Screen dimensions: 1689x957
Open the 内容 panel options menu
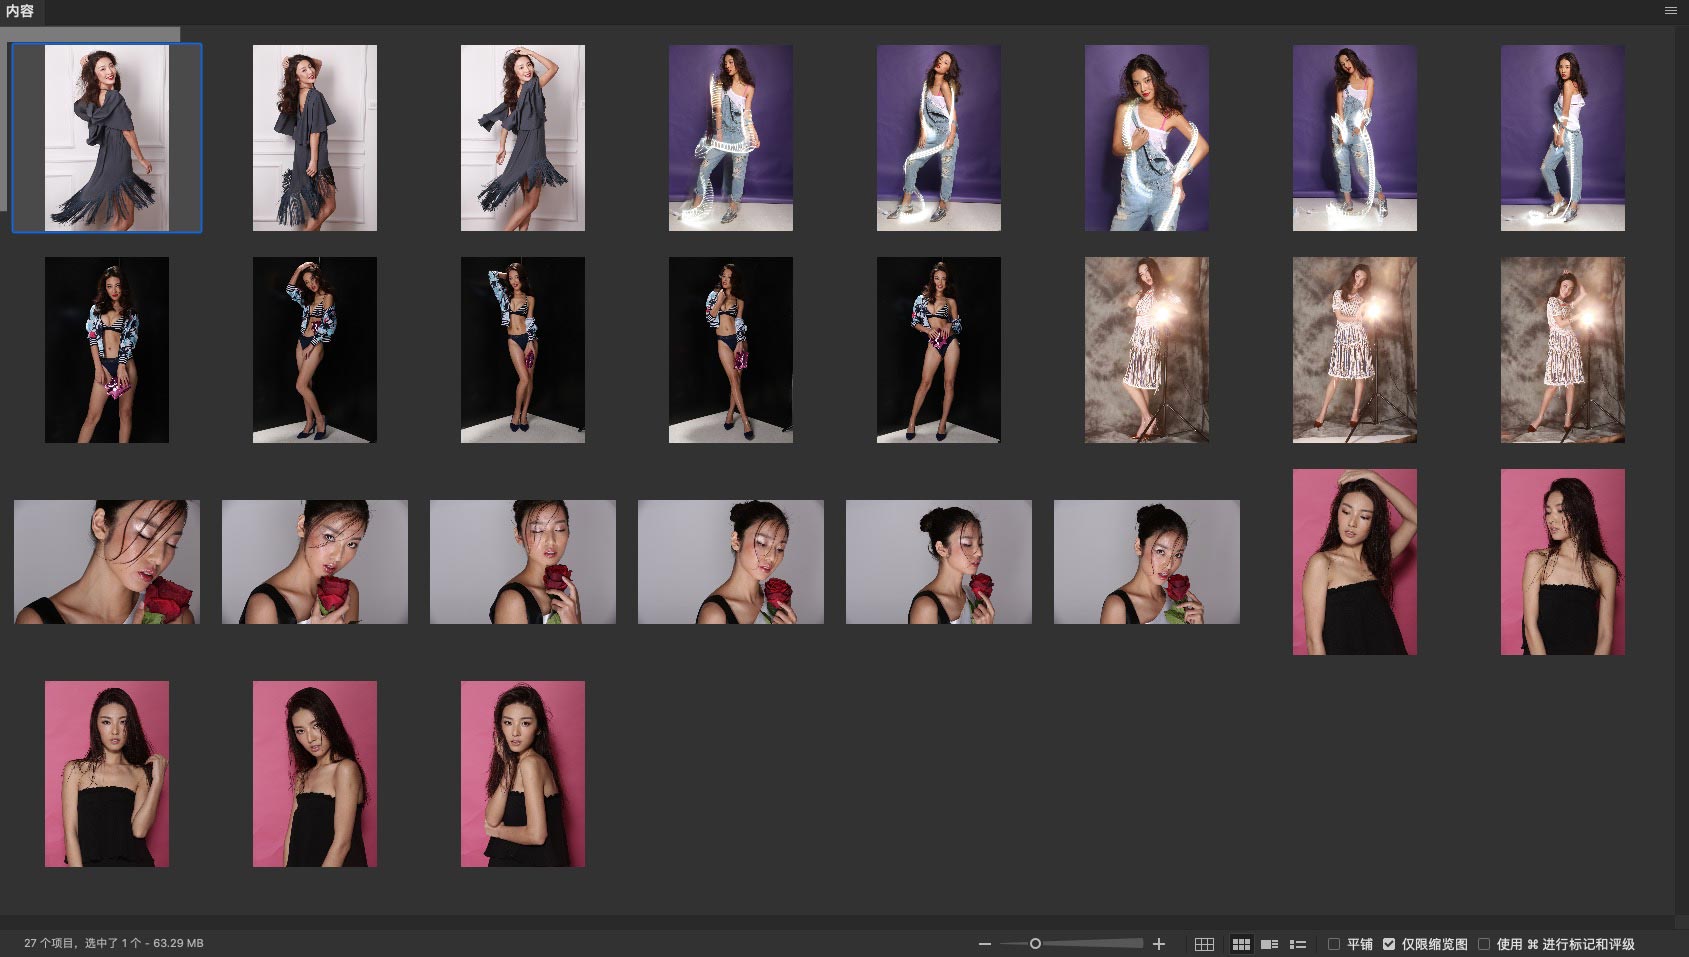coord(1670,11)
